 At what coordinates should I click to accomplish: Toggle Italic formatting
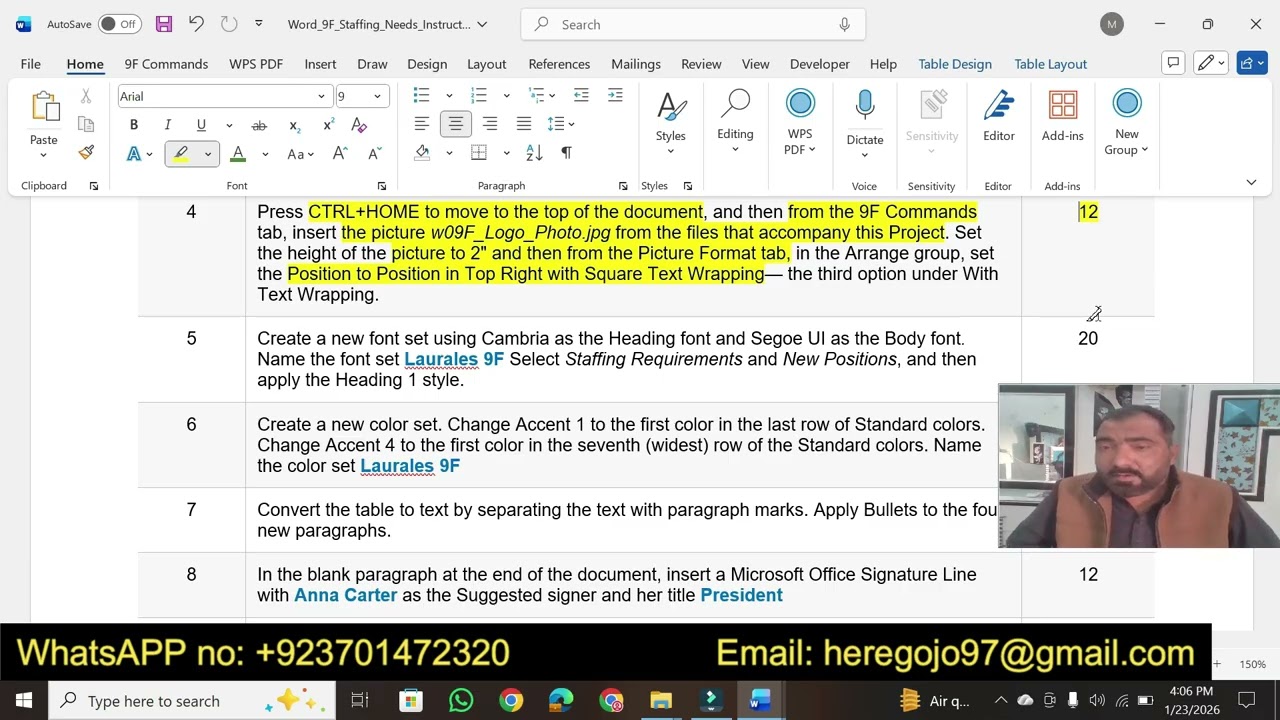167,125
